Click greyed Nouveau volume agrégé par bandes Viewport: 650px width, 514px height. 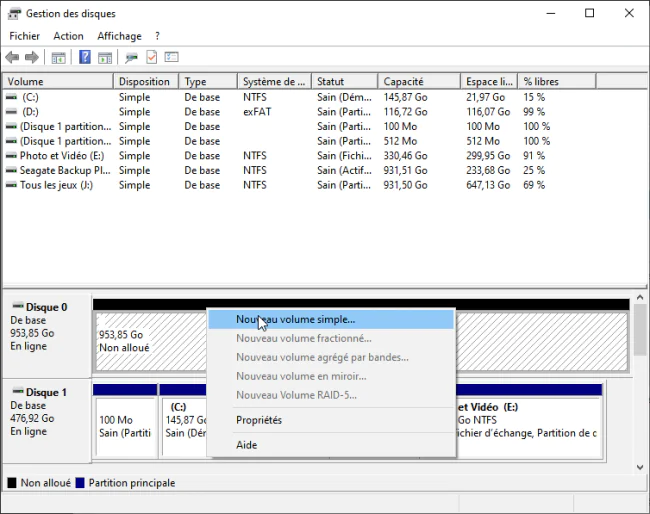pos(331,357)
